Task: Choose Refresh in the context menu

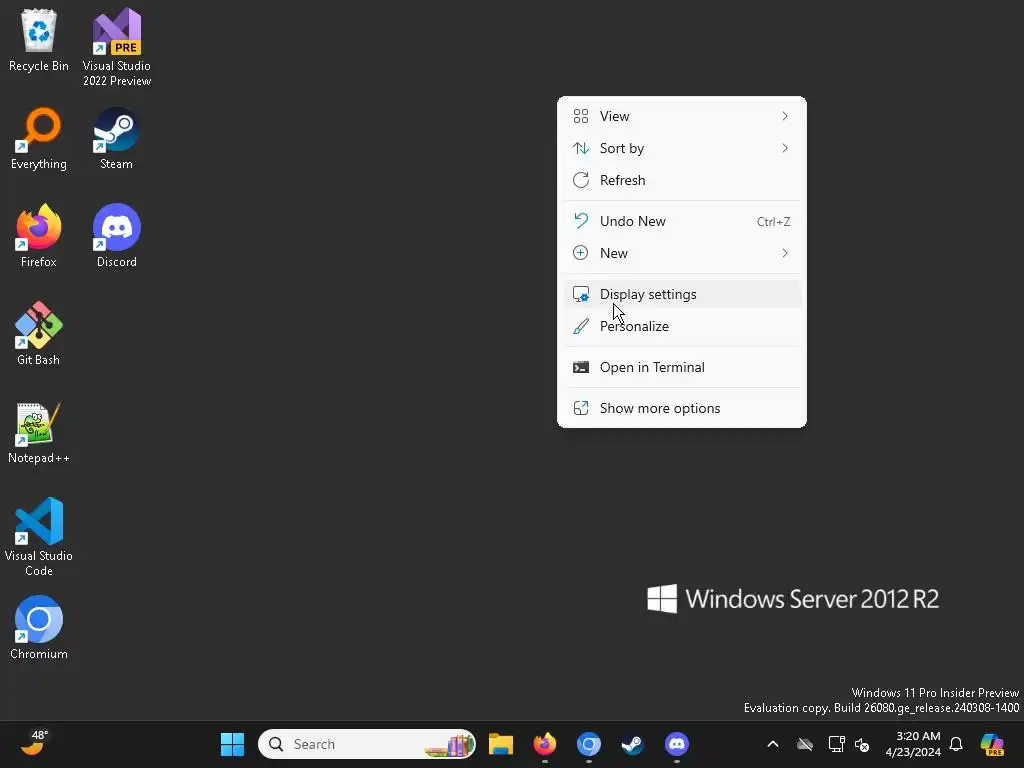Action: click(x=682, y=180)
